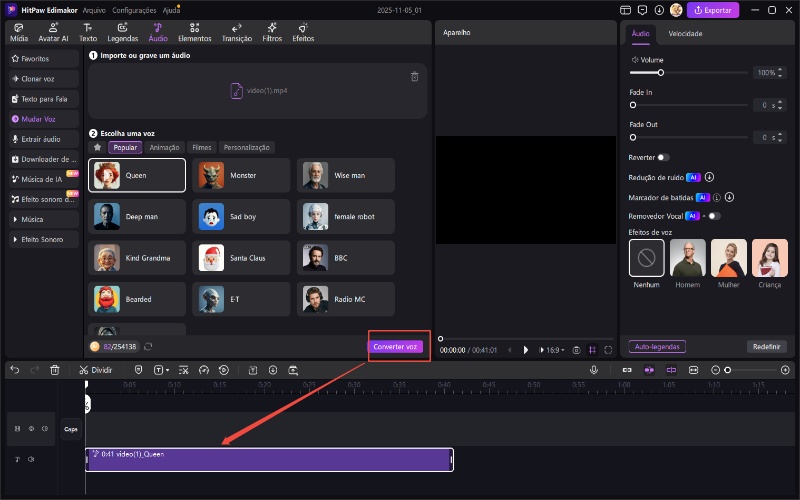Toggle the Reverter switch
The height and width of the screenshot is (500, 800).
click(x=663, y=157)
